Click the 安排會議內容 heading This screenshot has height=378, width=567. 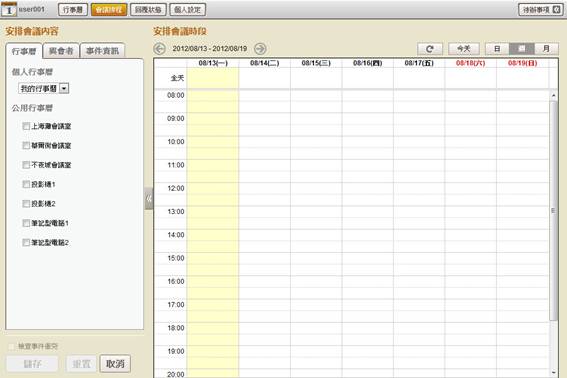[32, 31]
